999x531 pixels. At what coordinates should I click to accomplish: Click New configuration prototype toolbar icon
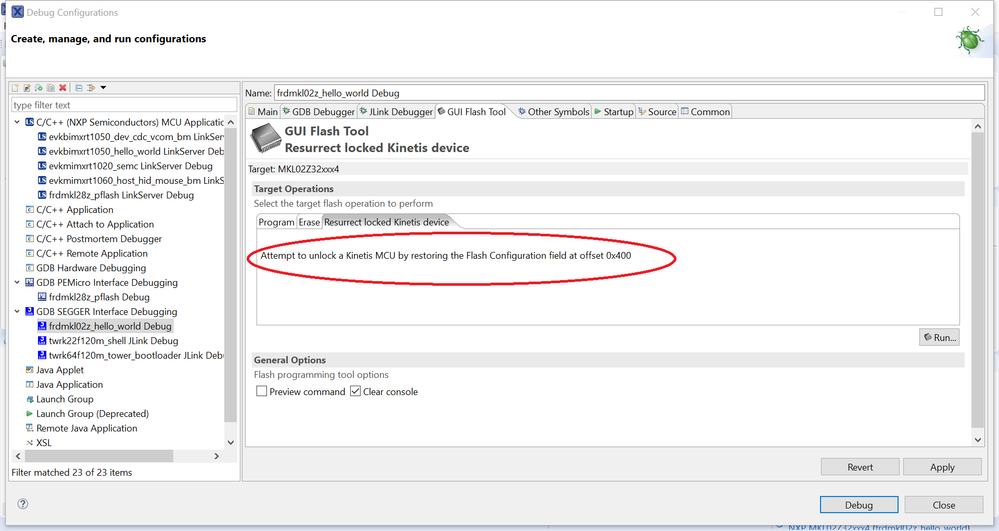(27, 88)
